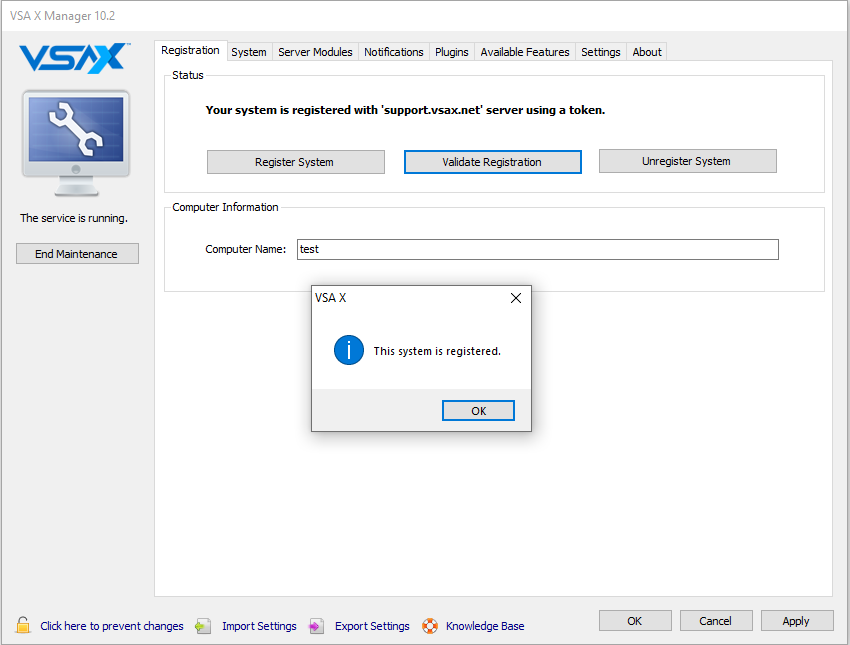Switch to the Notifications tab
The image size is (850, 645).
click(x=394, y=52)
